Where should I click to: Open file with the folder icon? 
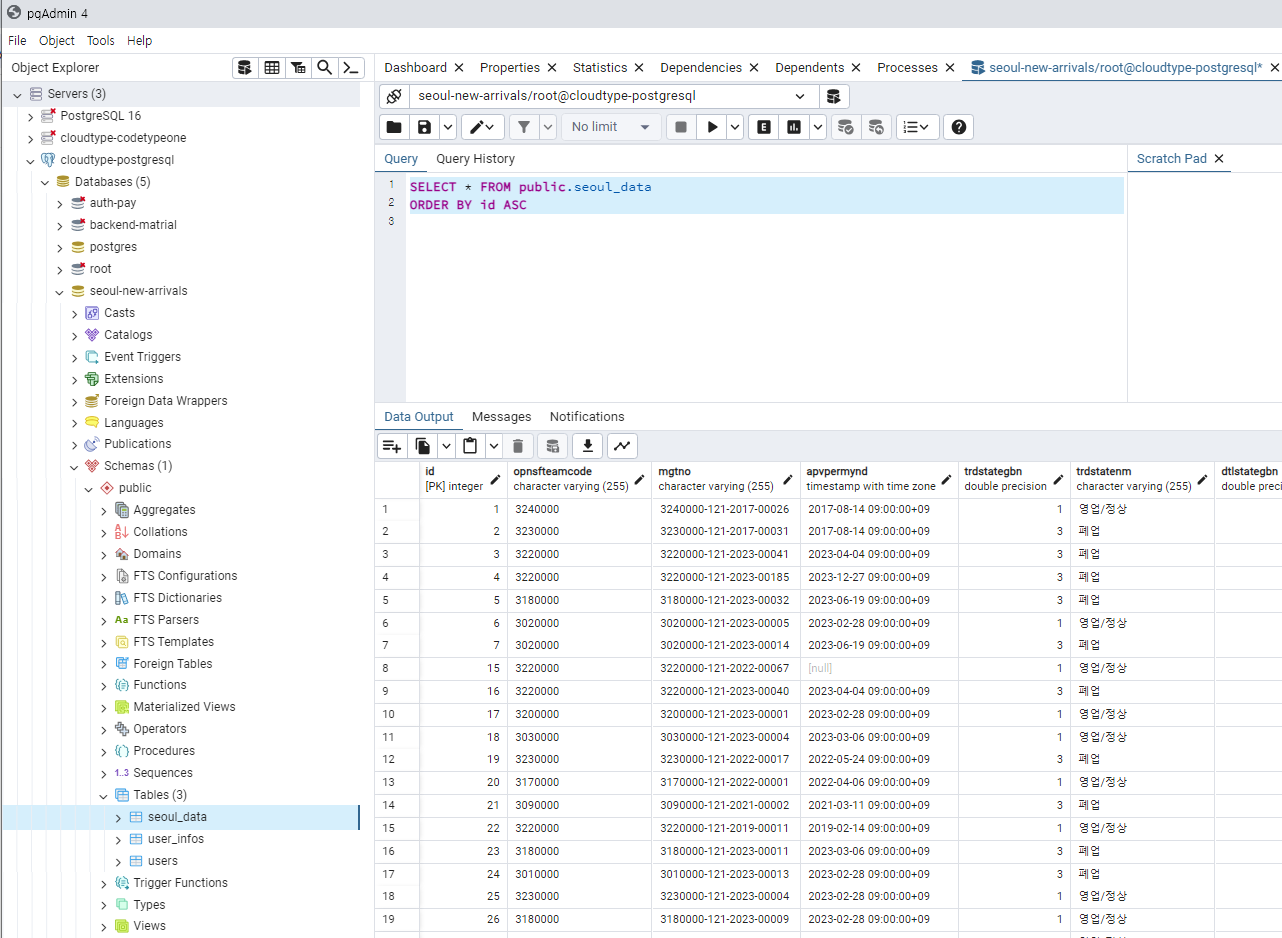pos(394,127)
